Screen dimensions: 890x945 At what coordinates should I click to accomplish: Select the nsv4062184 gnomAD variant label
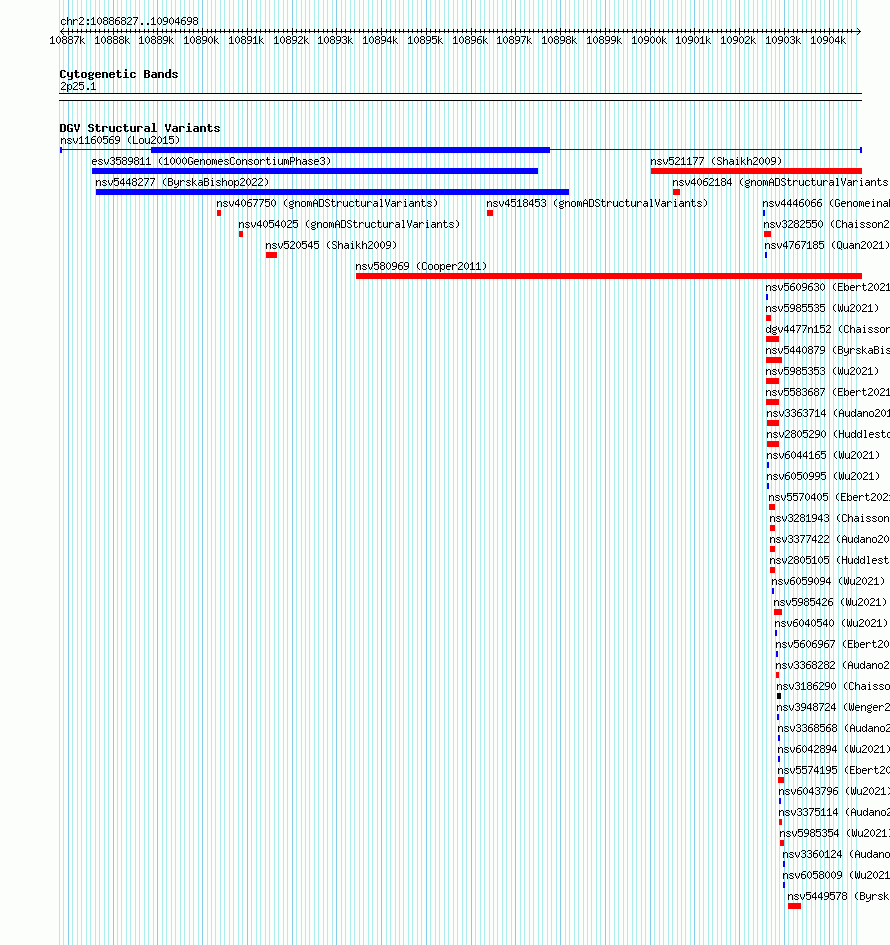780,183
